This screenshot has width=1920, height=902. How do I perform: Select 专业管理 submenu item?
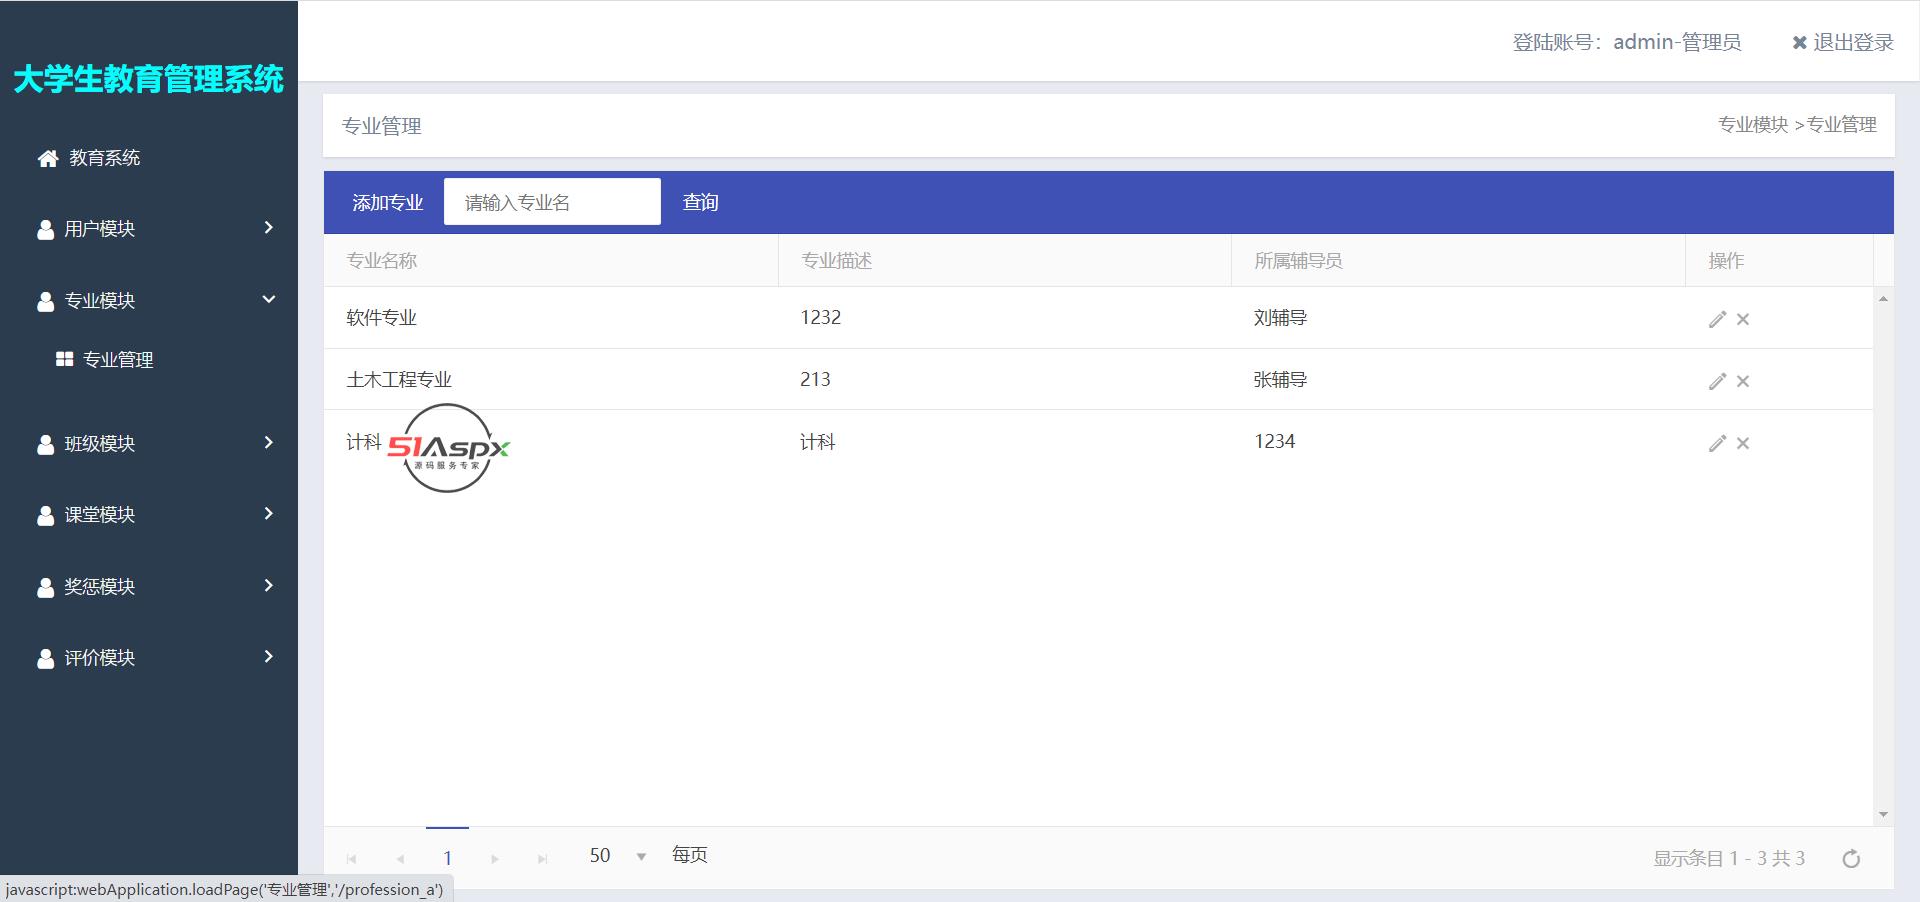(117, 360)
